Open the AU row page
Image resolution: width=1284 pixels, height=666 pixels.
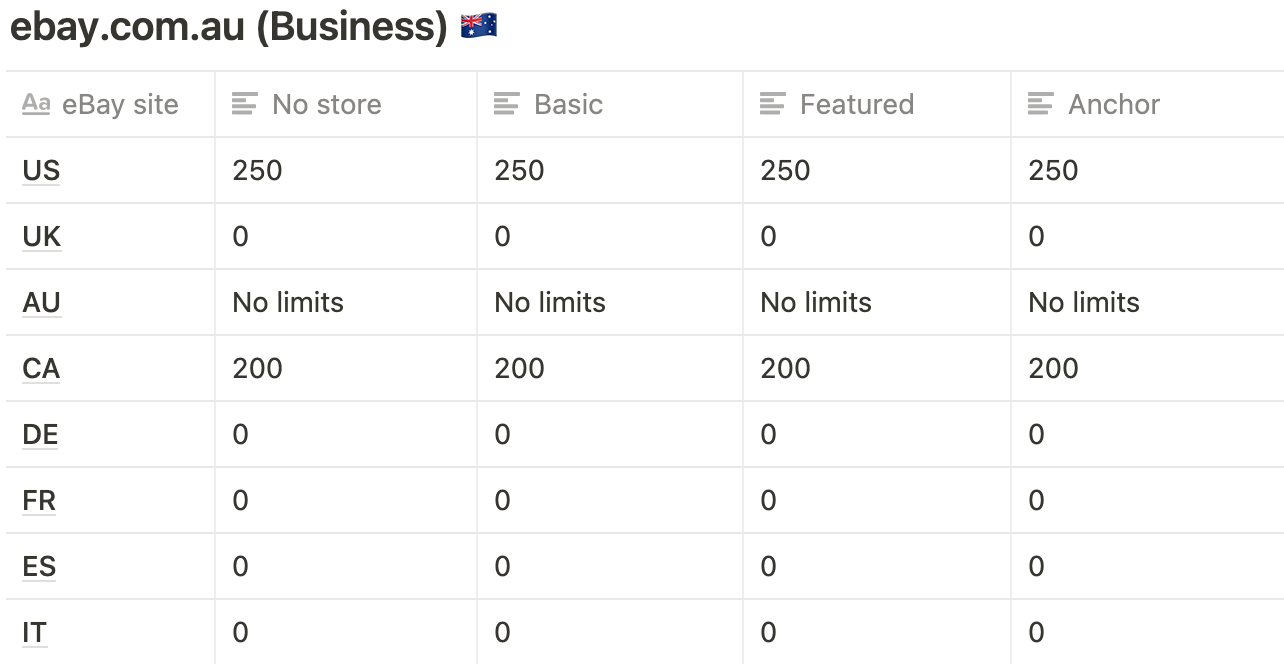[x=41, y=303]
